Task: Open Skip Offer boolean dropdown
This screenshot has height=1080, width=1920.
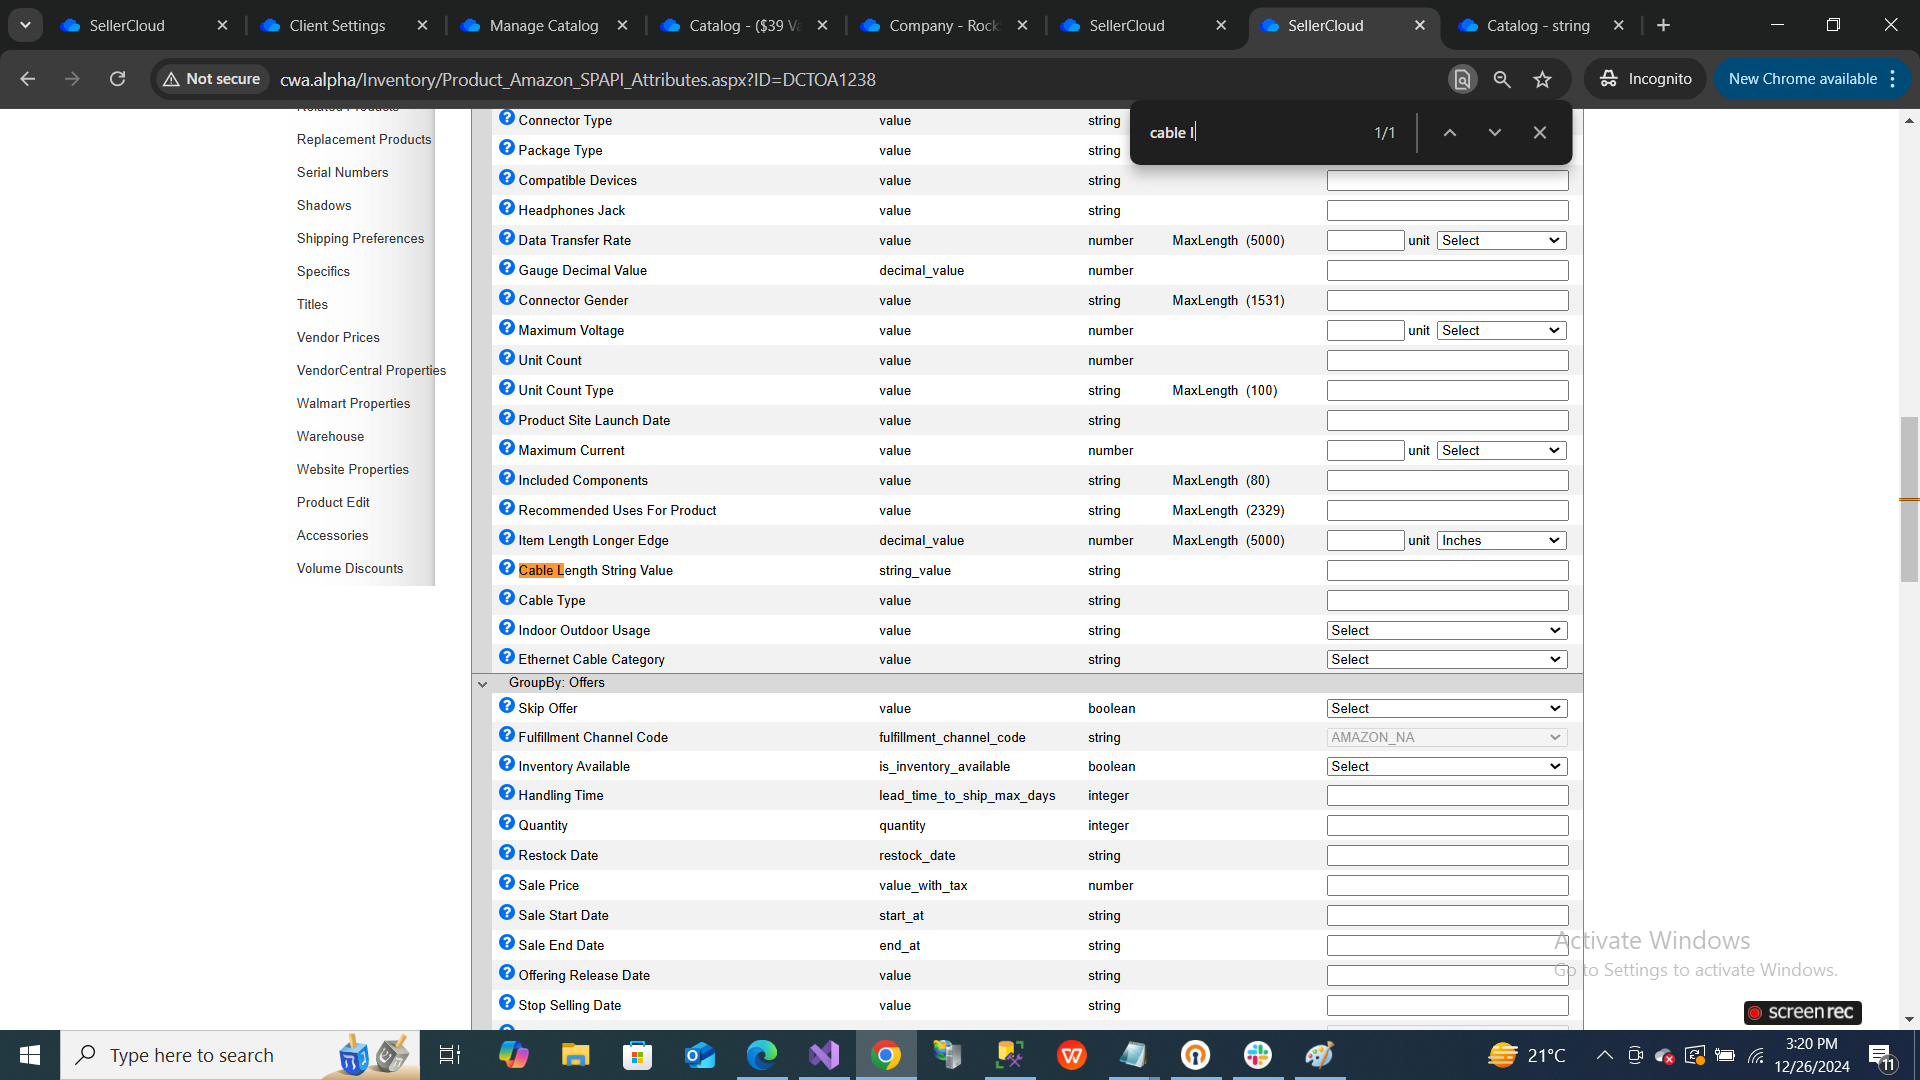Action: (x=1446, y=708)
